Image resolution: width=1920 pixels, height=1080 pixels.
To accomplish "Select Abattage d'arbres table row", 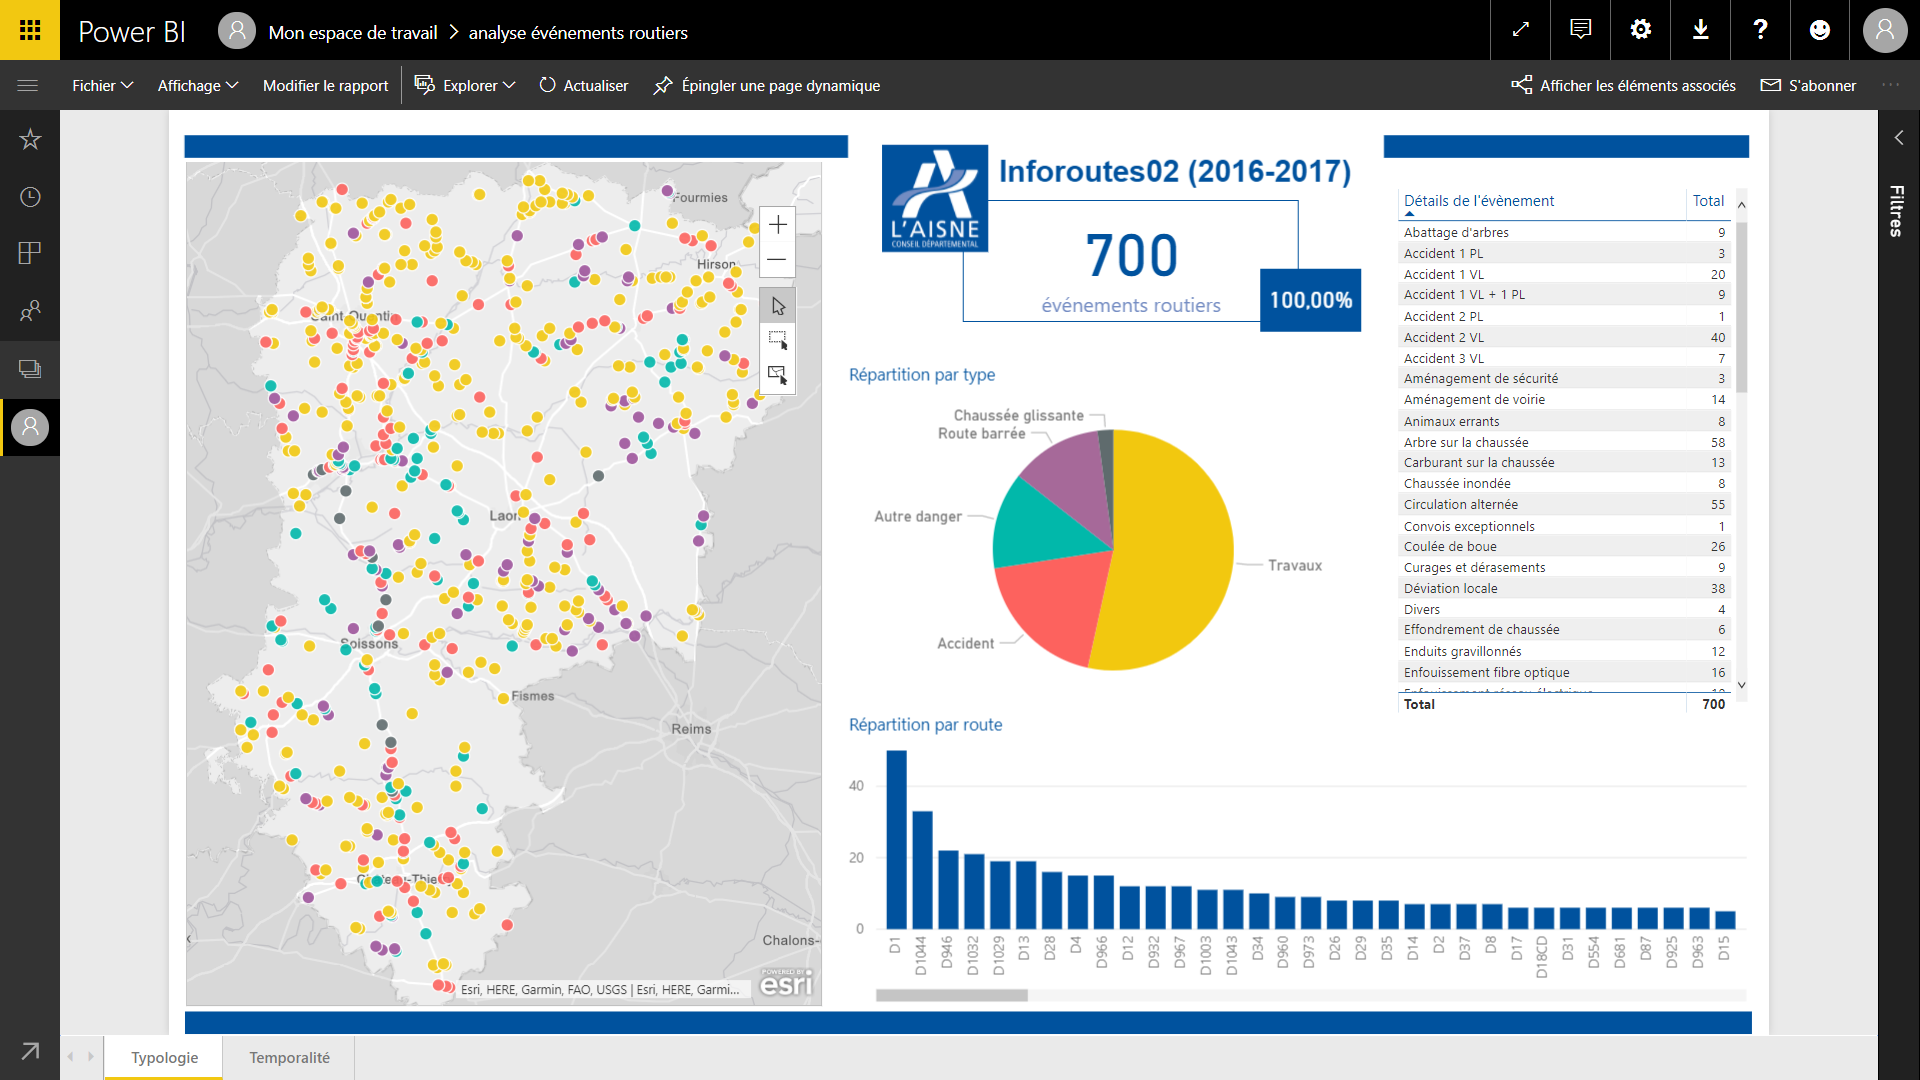I will [1564, 232].
